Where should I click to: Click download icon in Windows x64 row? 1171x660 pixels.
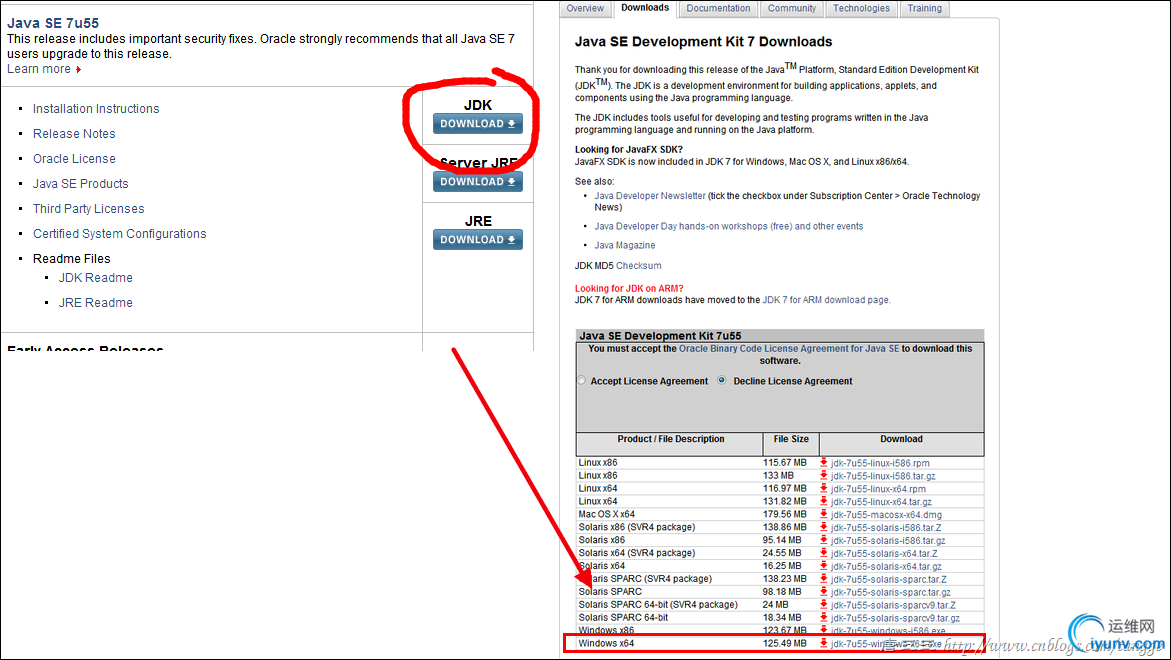824,644
